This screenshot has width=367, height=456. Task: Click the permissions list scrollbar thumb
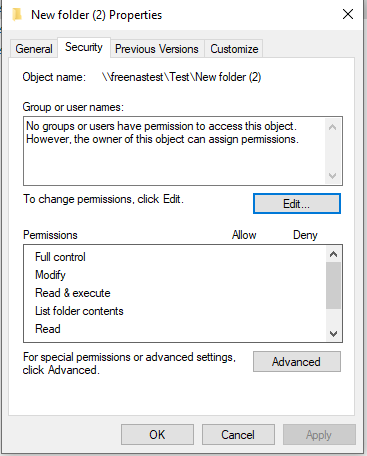coord(333,285)
